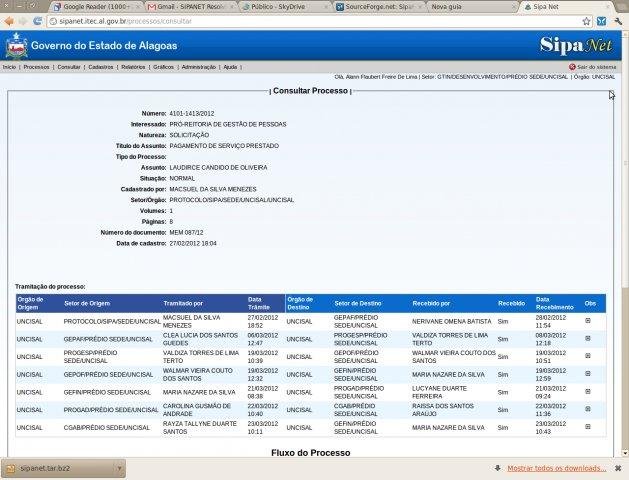This screenshot has height=480, width=629.
Task: Open the Gráficos menu
Action: coord(163,67)
